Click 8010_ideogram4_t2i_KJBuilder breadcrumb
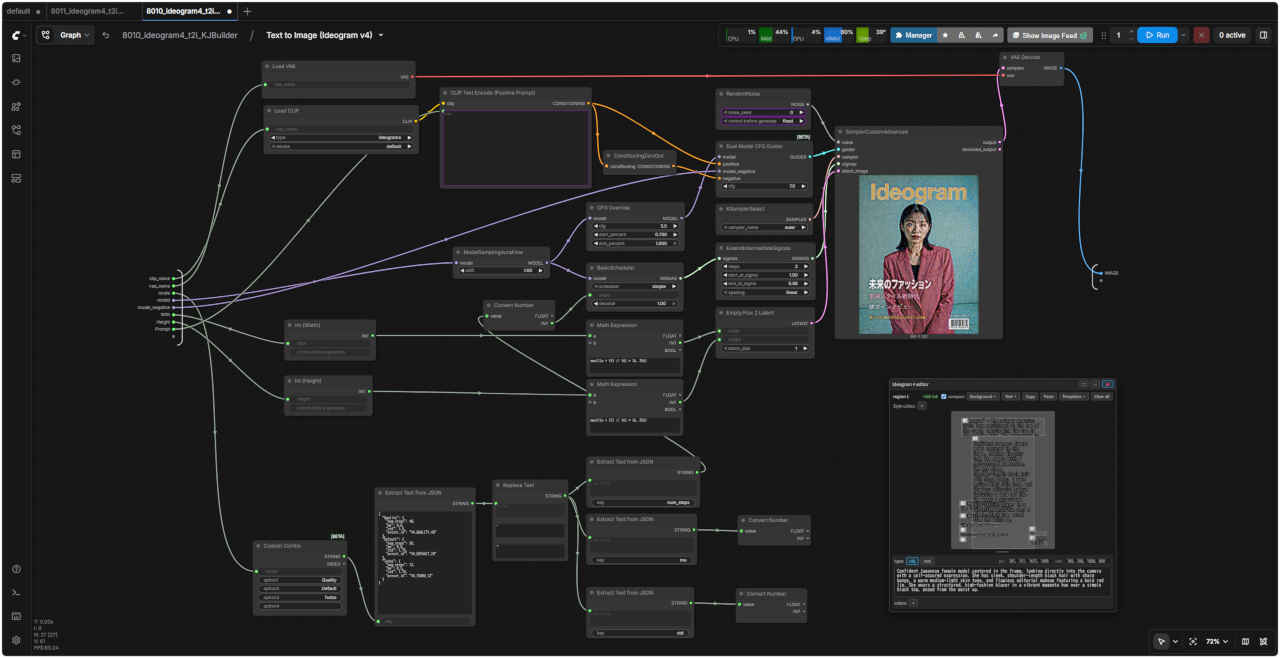Screen dimensions: 1280x658 tap(178, 35)
